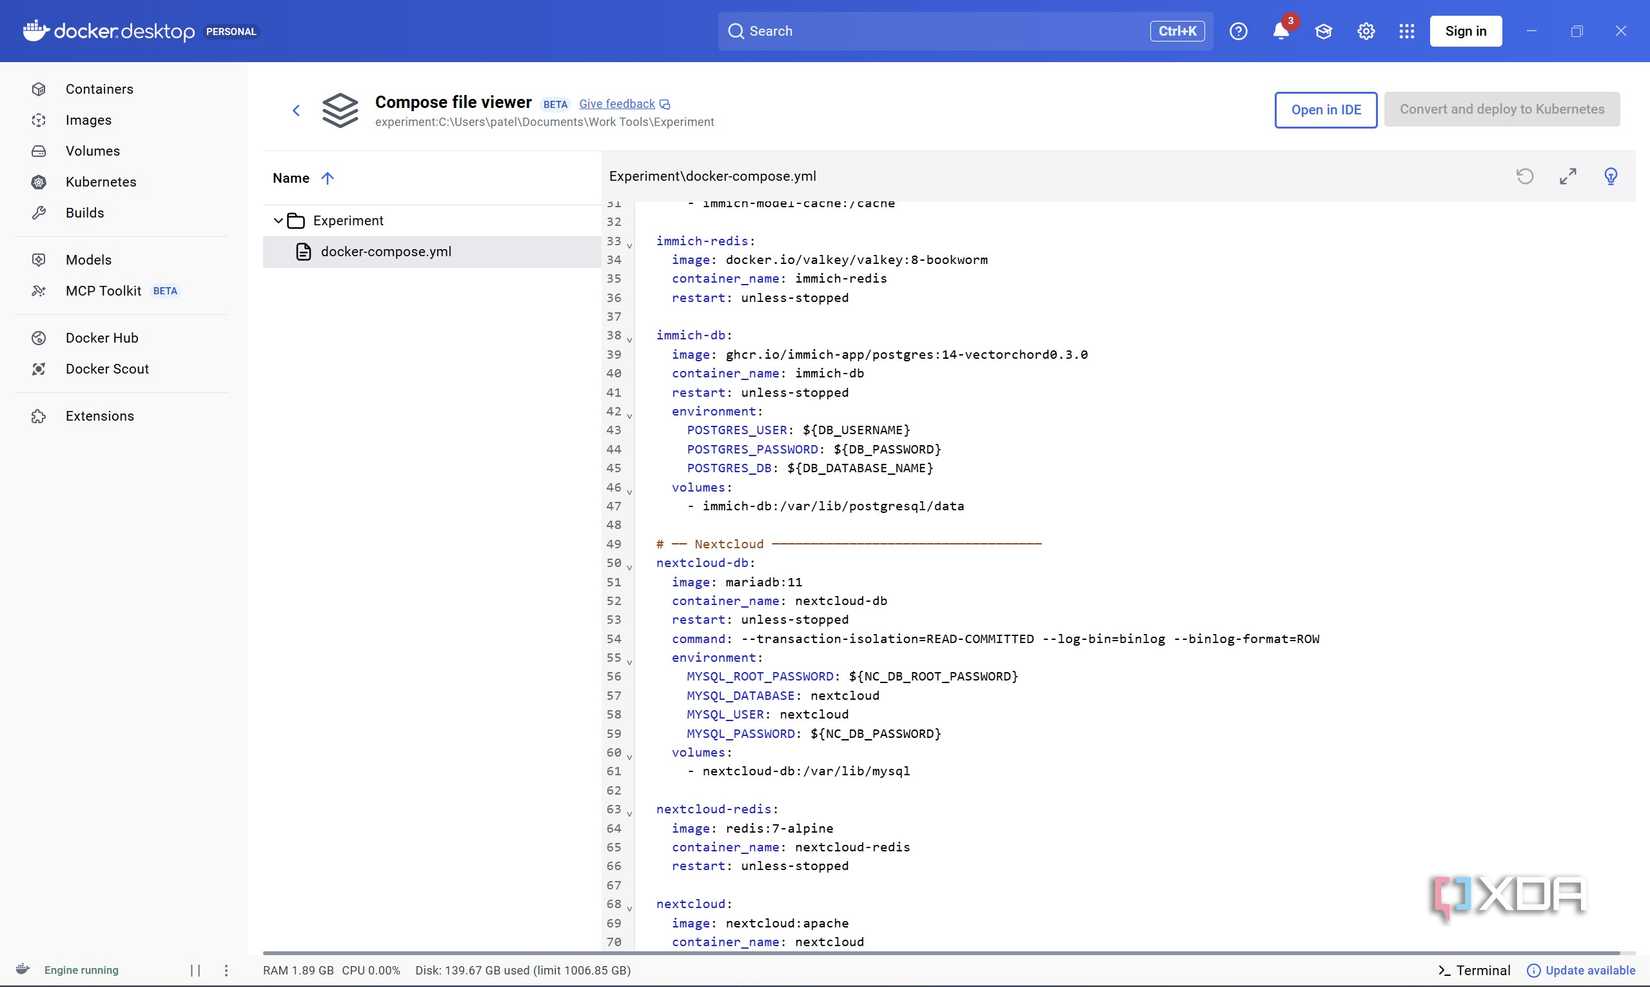Collapse the Experiment folder
1650x987 pixels.
(278, 221)
